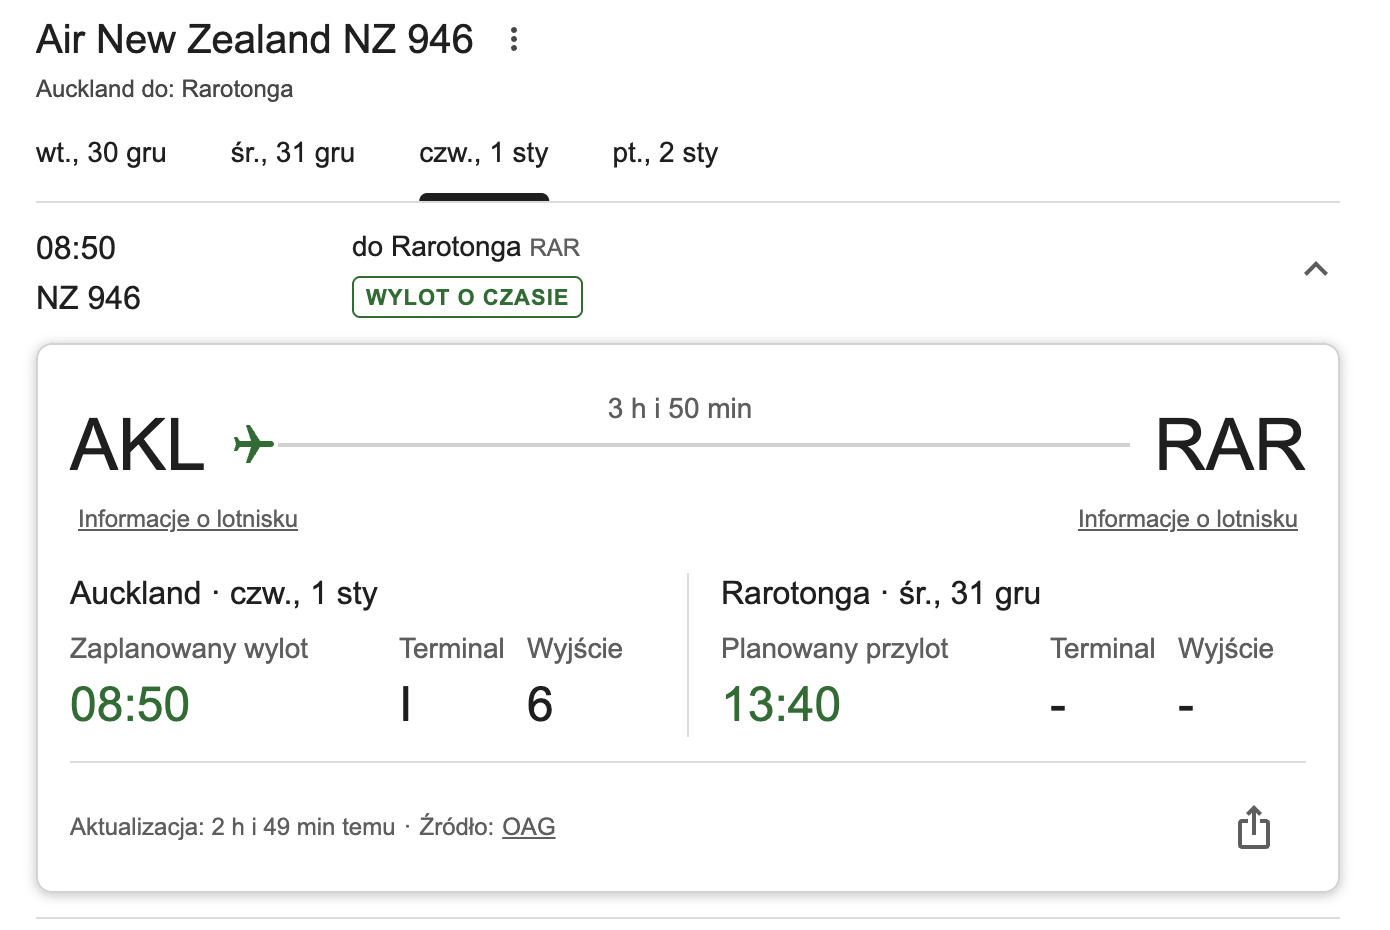
Task: Click the RAR airport code heading
Action: tap(1230, 445)
